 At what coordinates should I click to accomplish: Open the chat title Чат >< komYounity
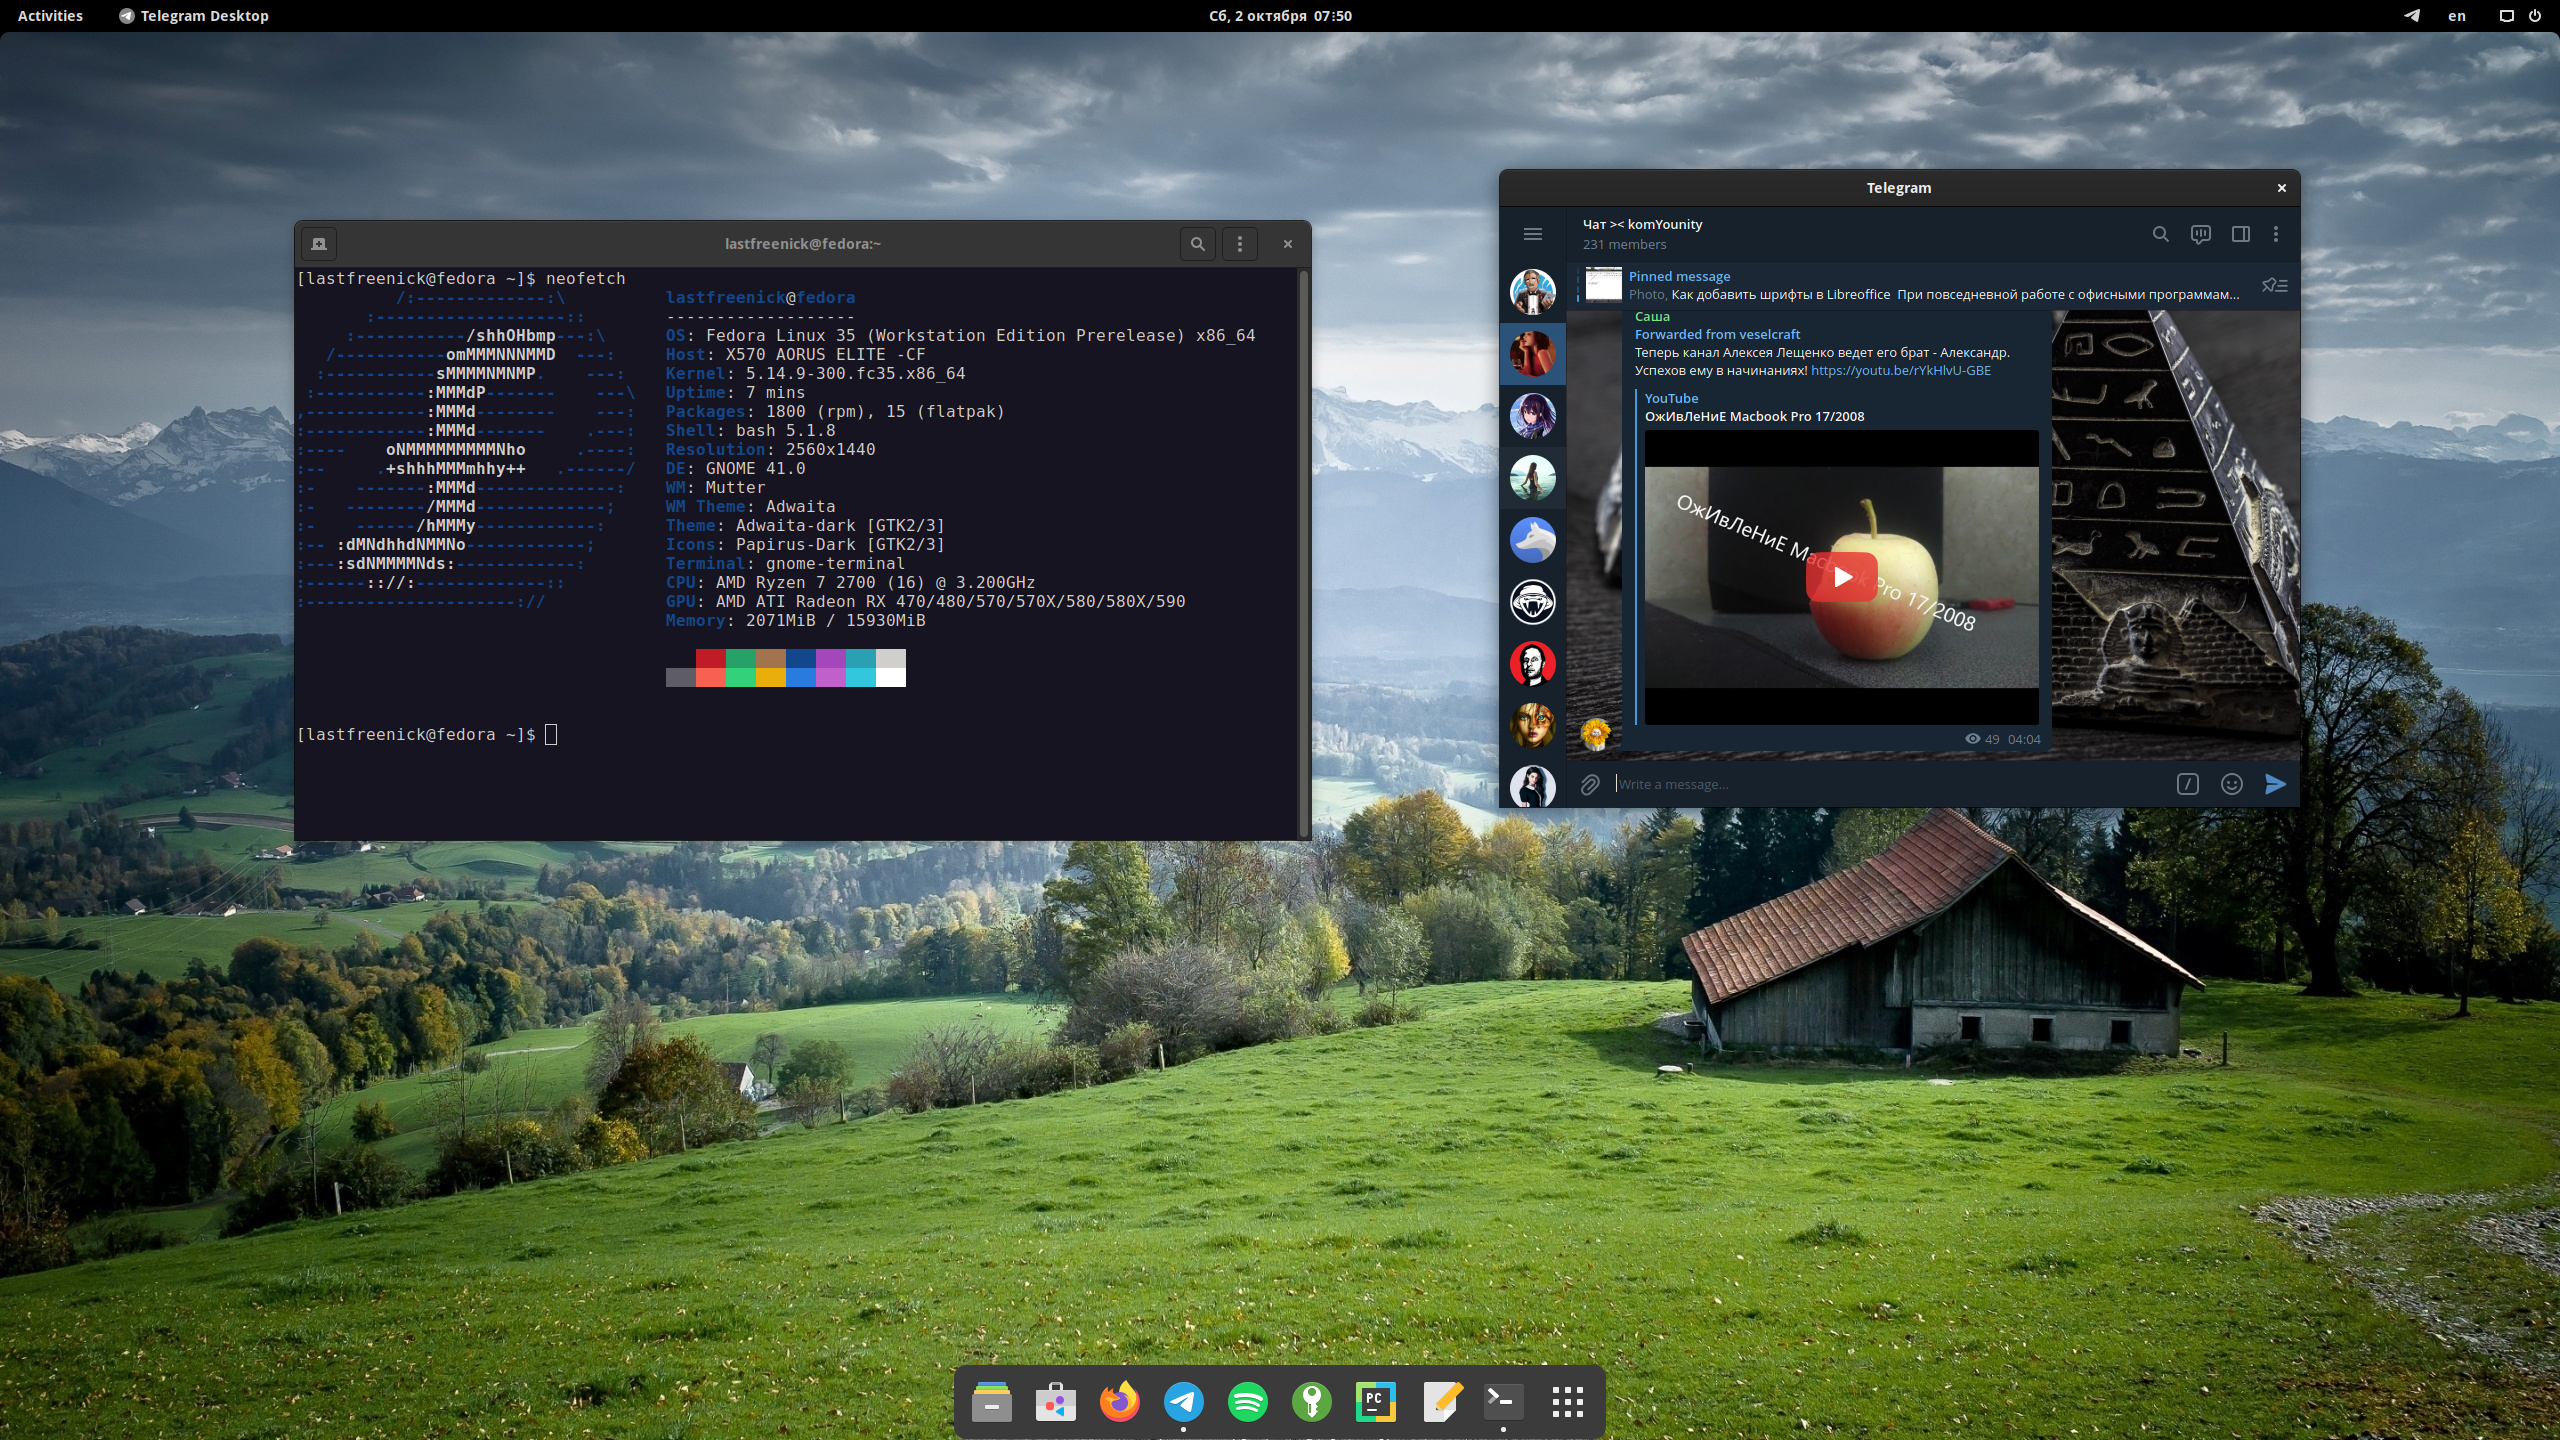1642,225
